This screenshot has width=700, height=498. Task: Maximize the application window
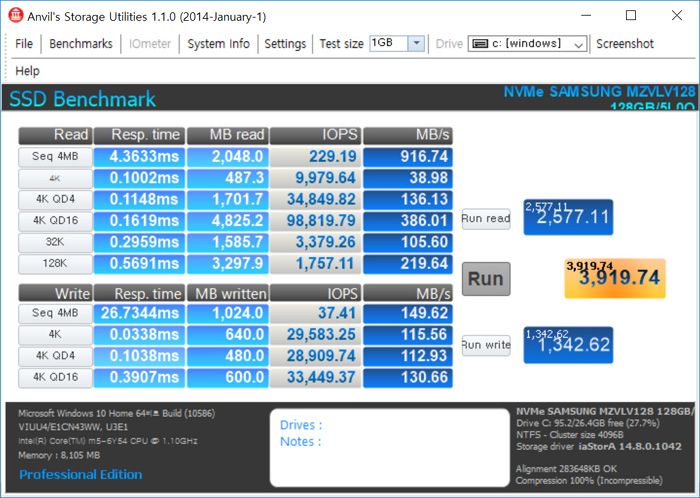coord(630,15)
